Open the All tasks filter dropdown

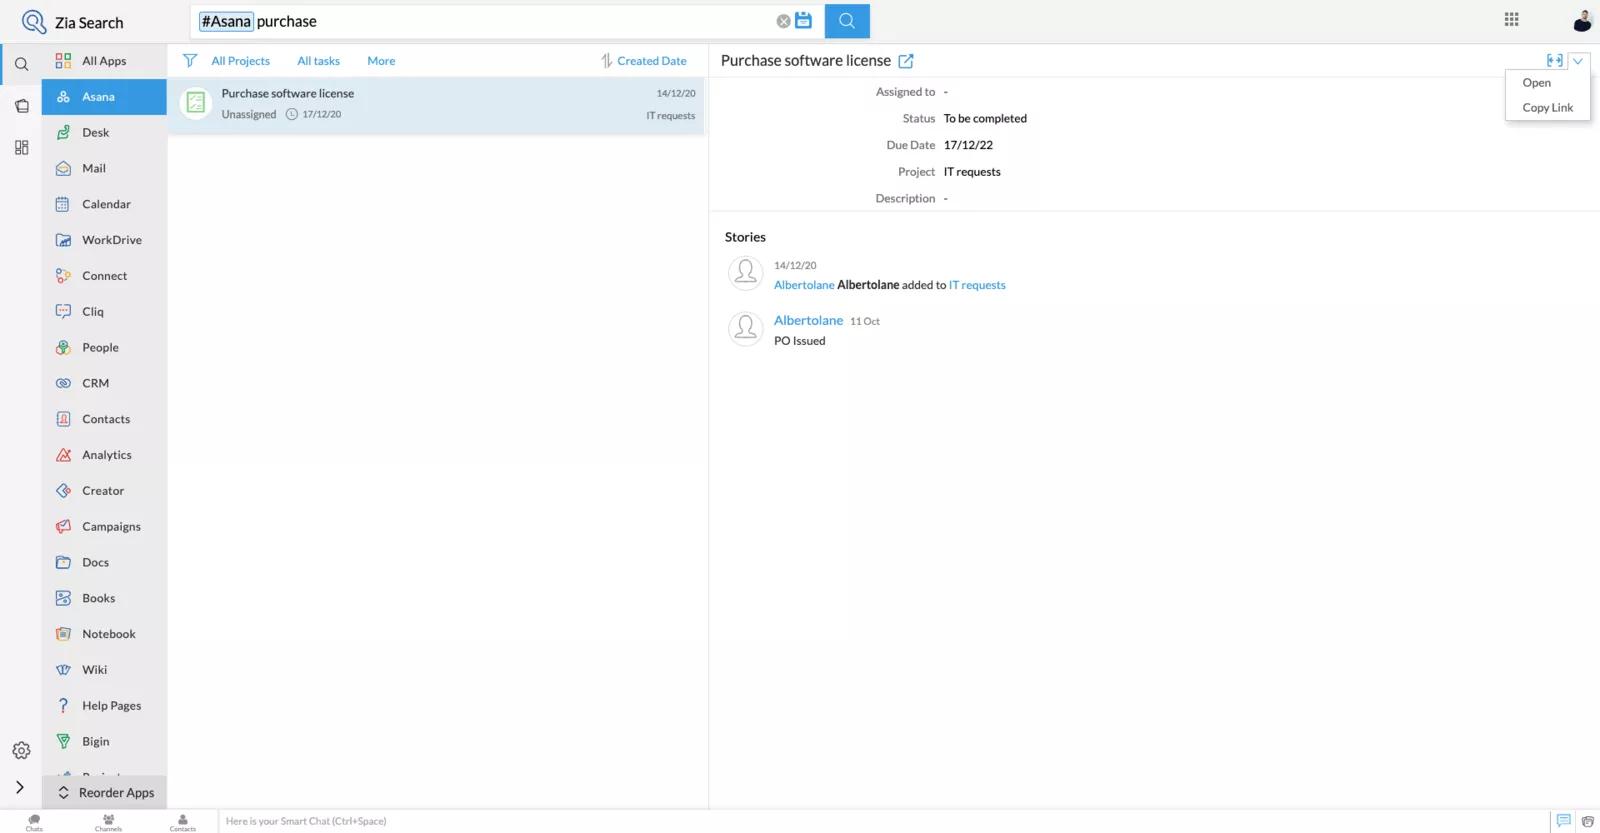pos(318,61)
